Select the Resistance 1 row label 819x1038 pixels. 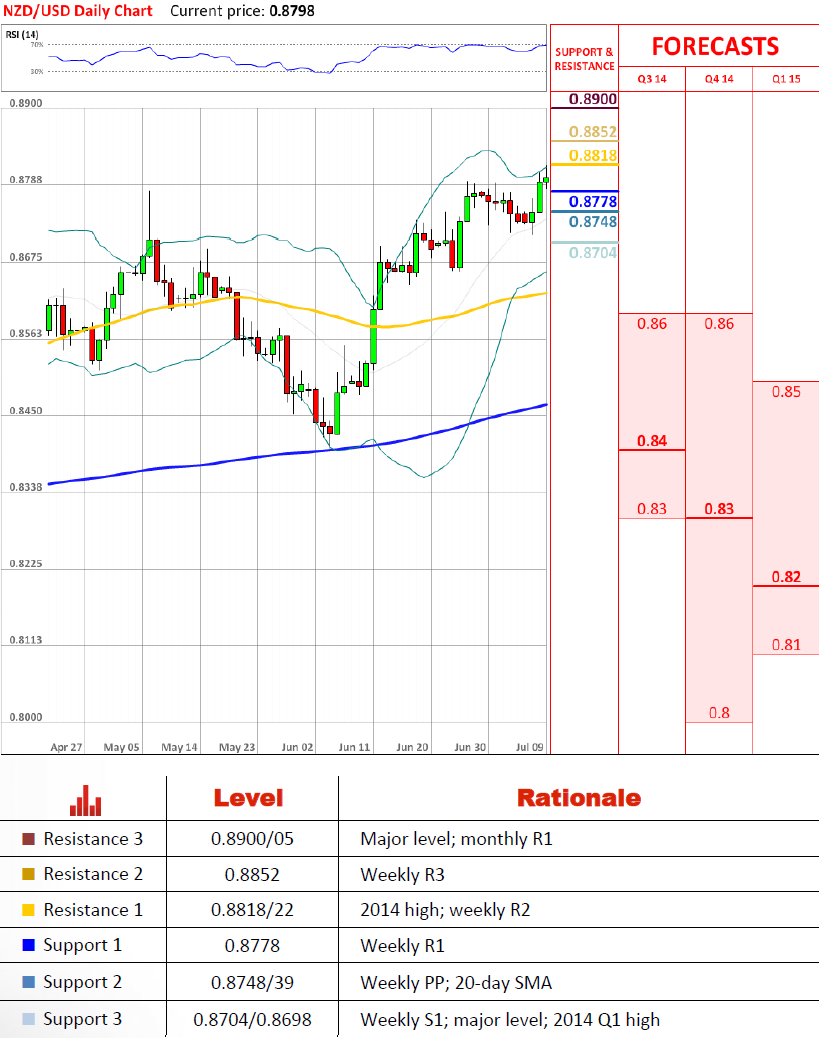pyautogui.click(x=93, y=910)
